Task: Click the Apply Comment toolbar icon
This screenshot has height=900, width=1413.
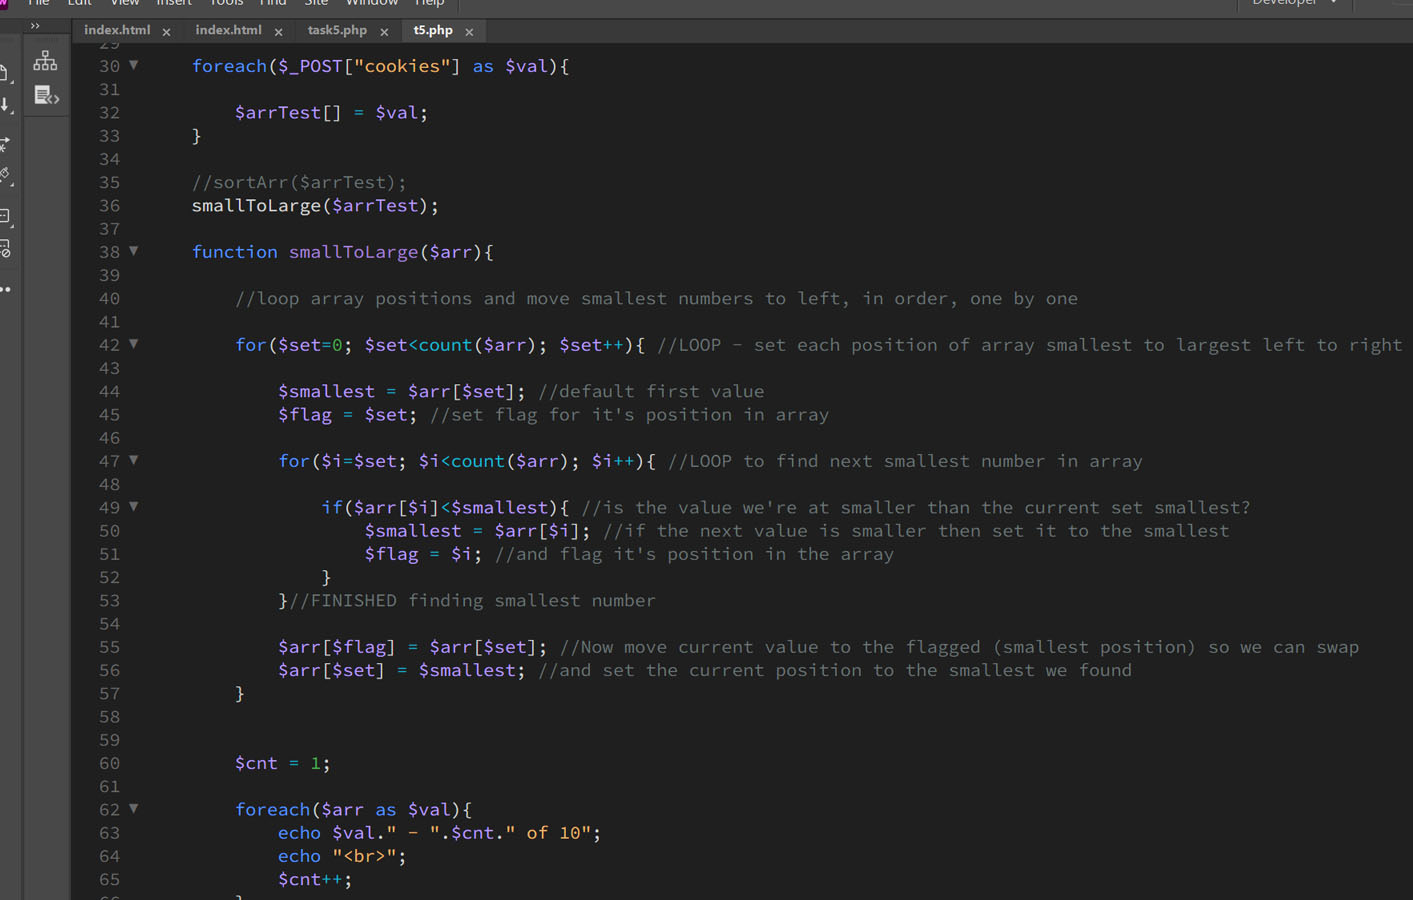Action: (x=5, y=216)
